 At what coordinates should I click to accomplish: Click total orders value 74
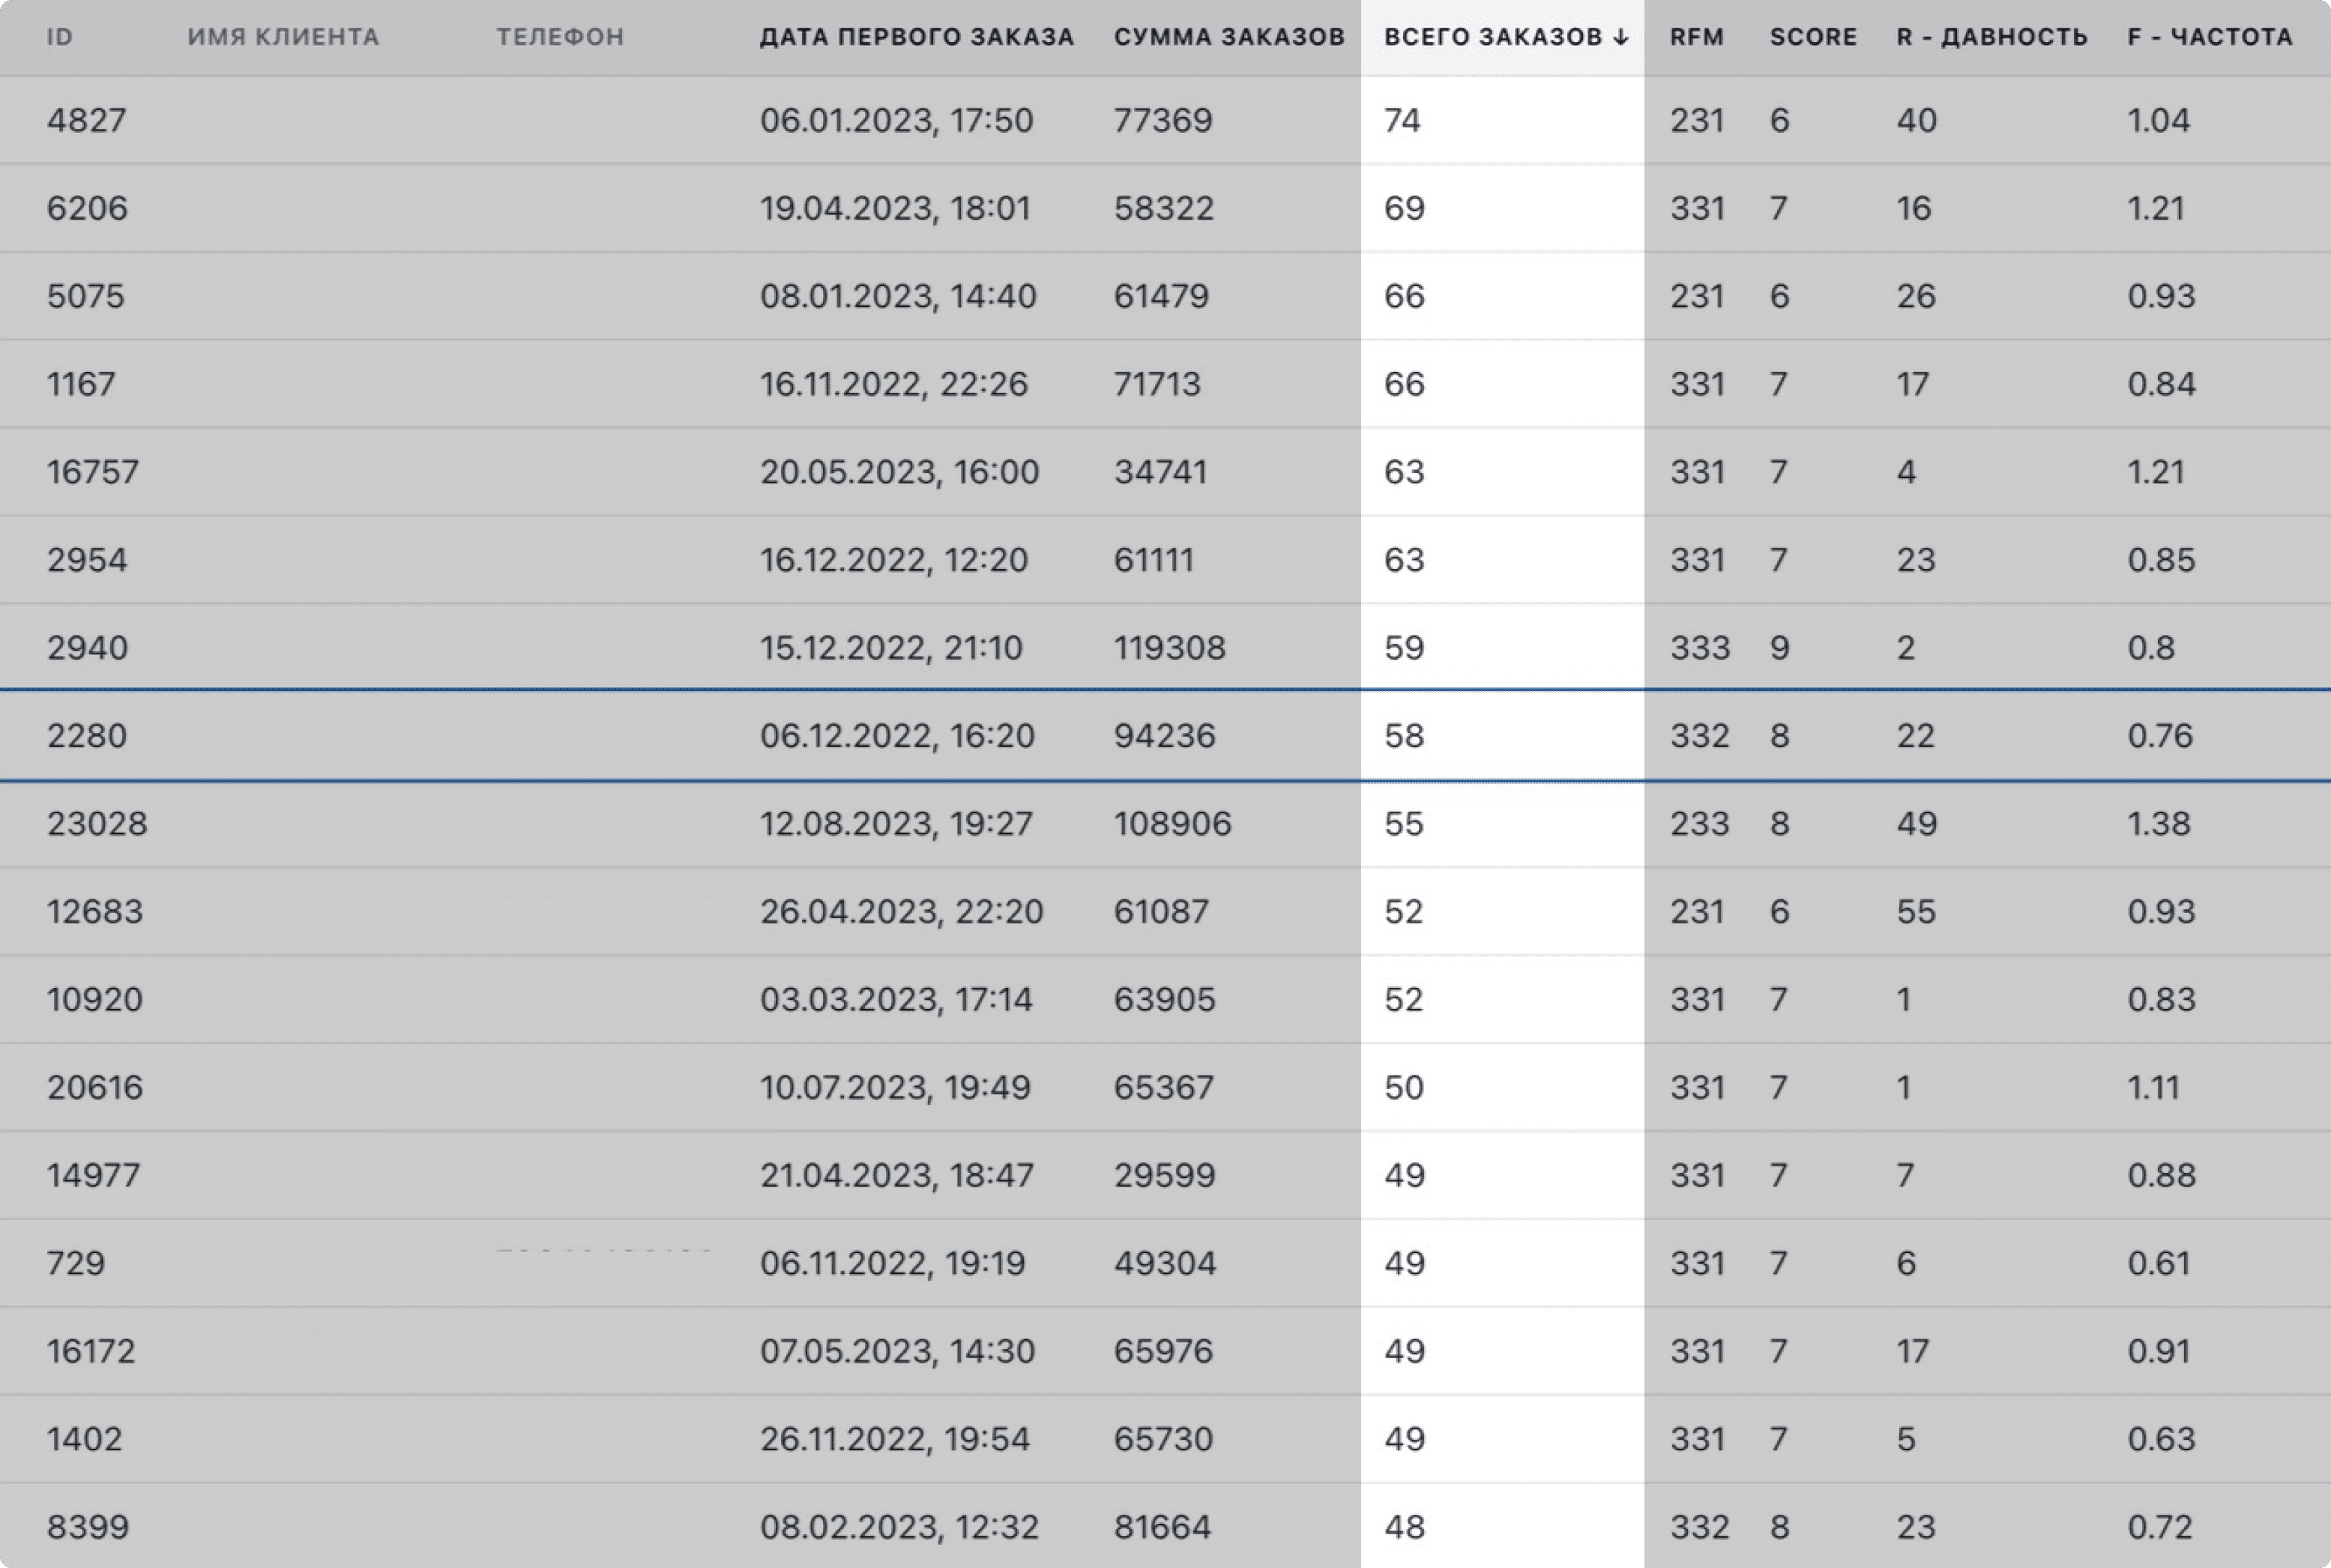tap(1402, 121)
